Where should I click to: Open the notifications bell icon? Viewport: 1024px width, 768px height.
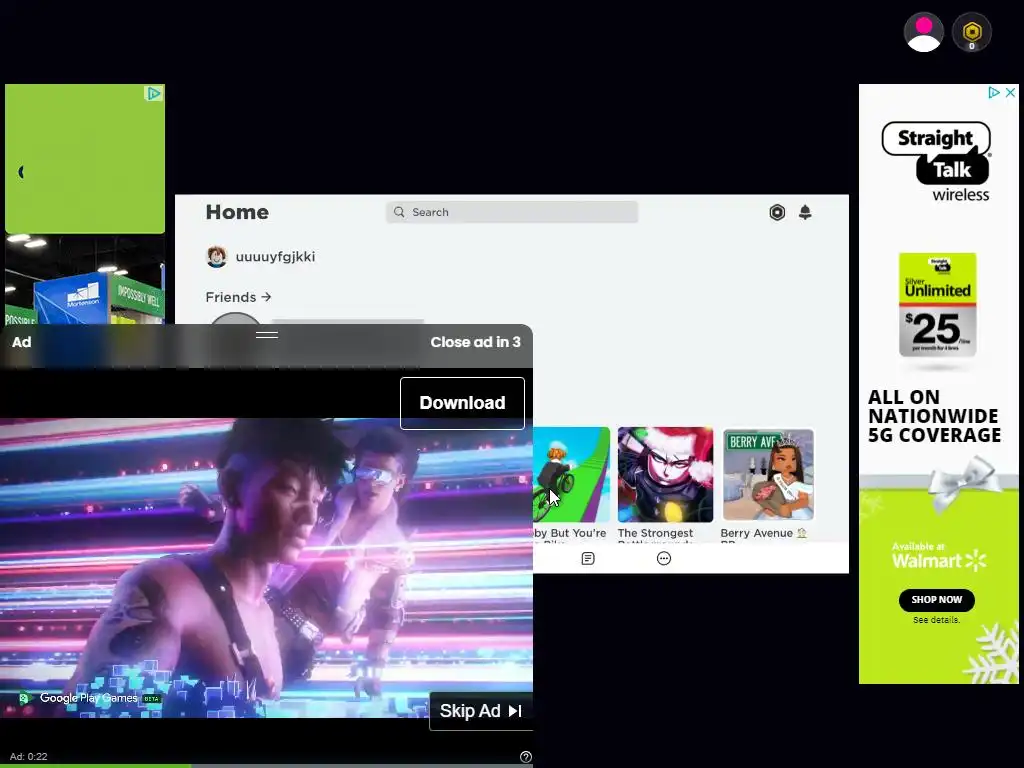[805, 212]
